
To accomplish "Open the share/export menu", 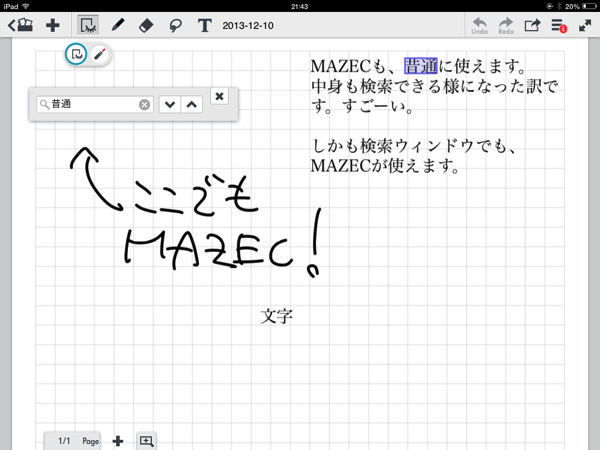I will tap(532, 25).
